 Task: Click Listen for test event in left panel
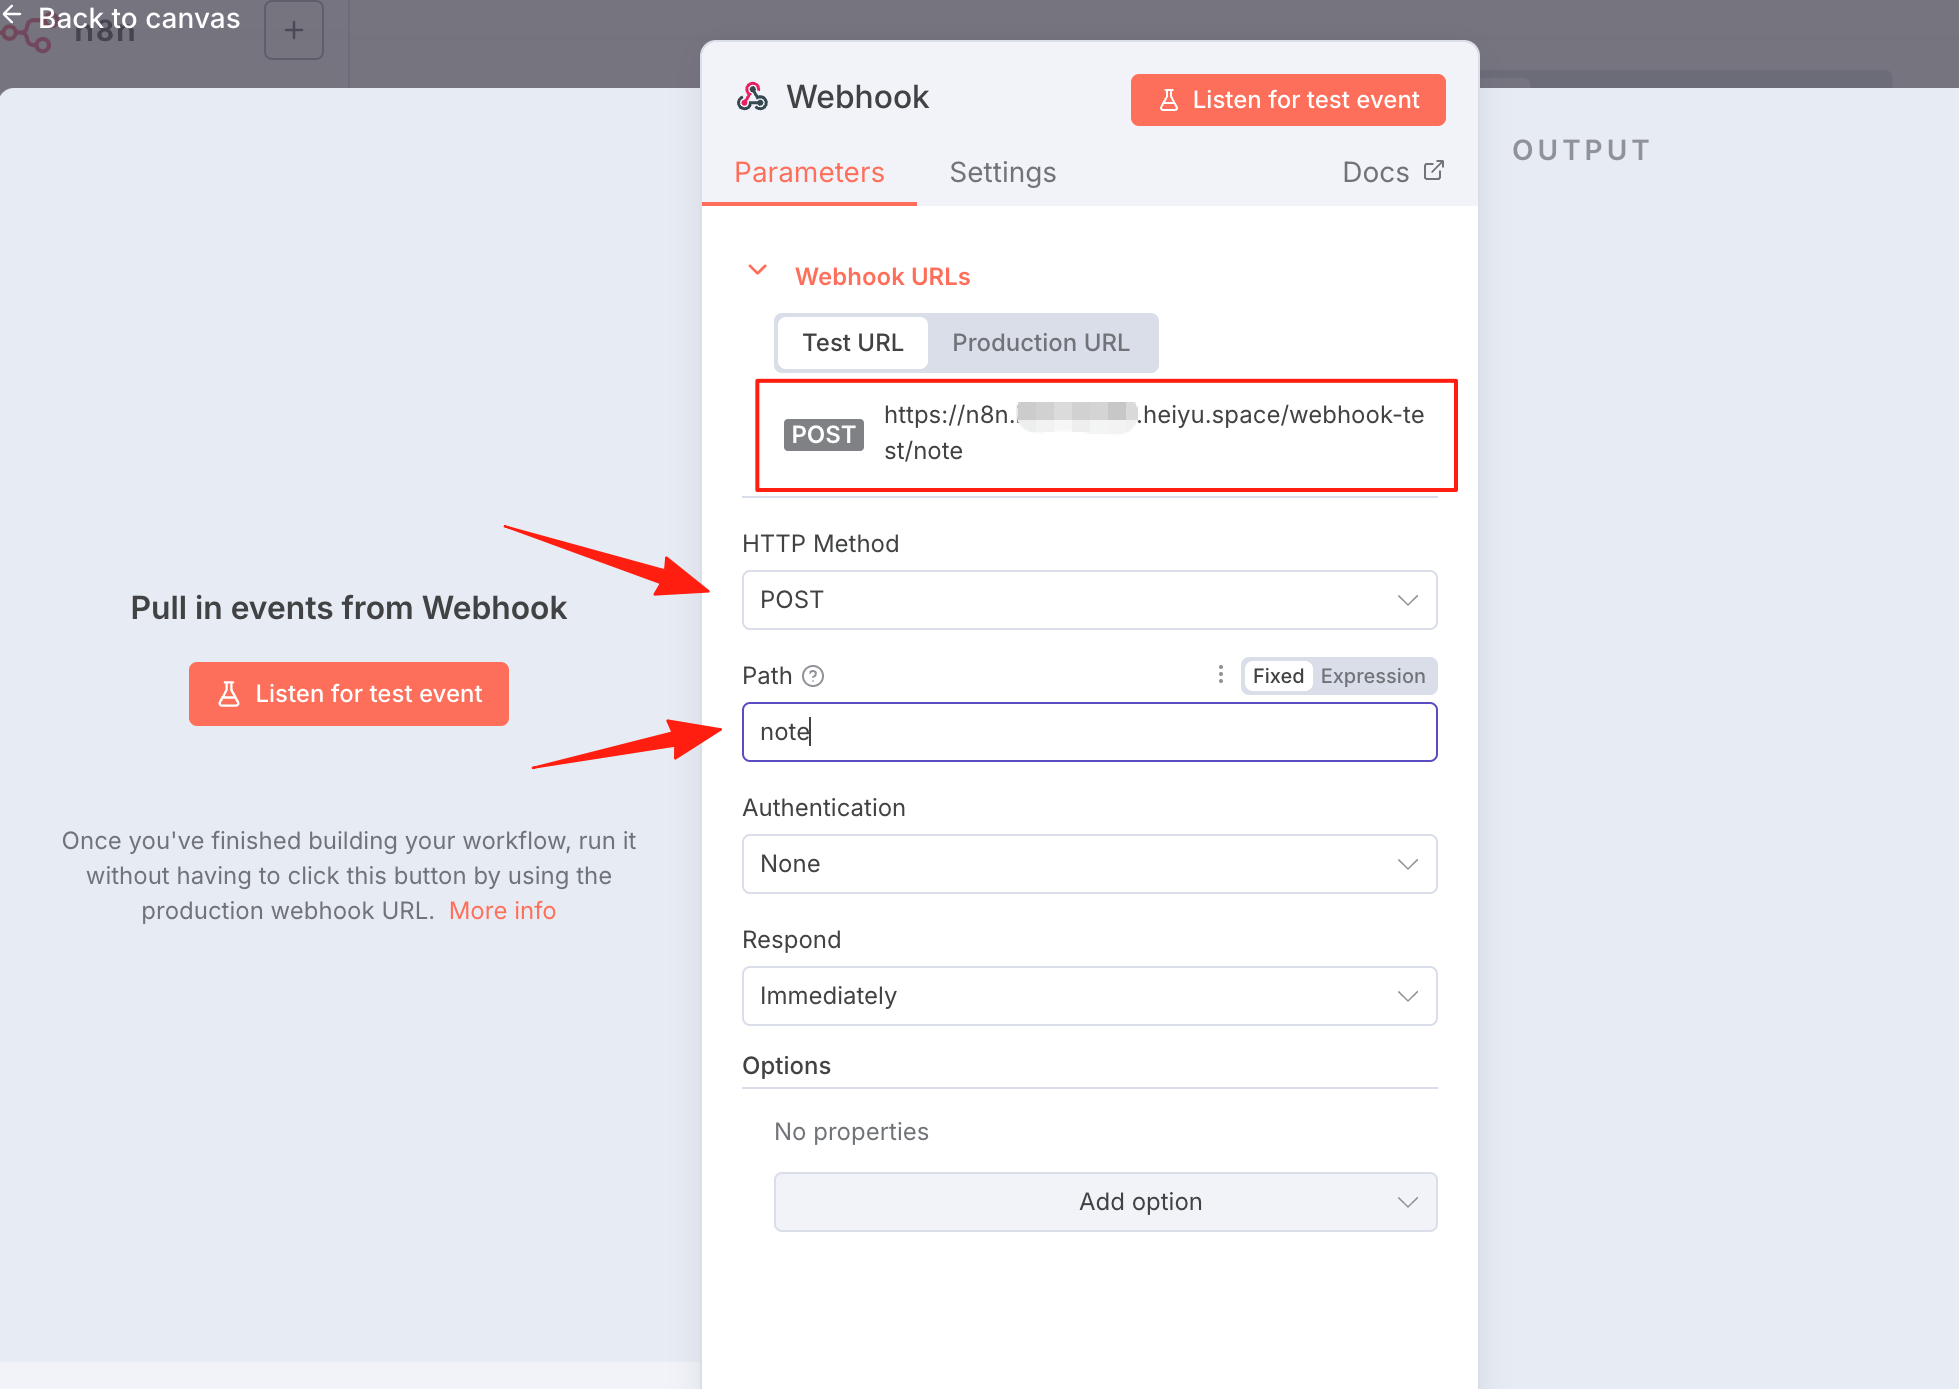click(349, 694)
